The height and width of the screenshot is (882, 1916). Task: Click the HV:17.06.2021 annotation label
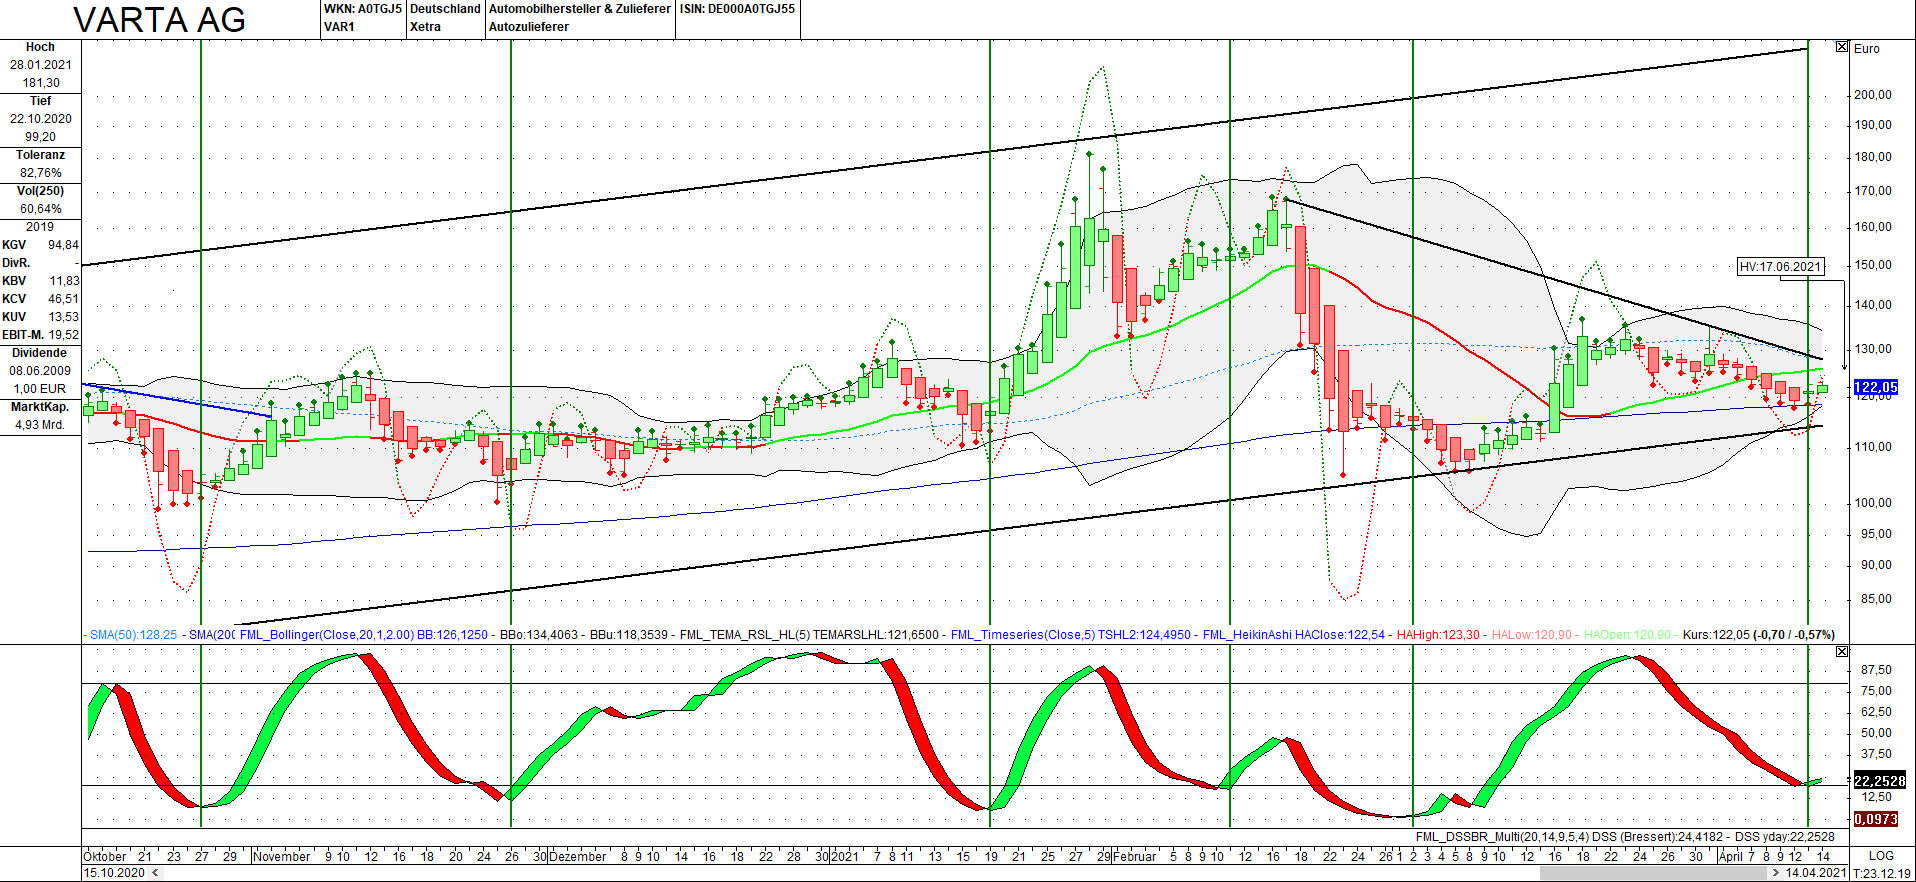[x=1781, y=267]
